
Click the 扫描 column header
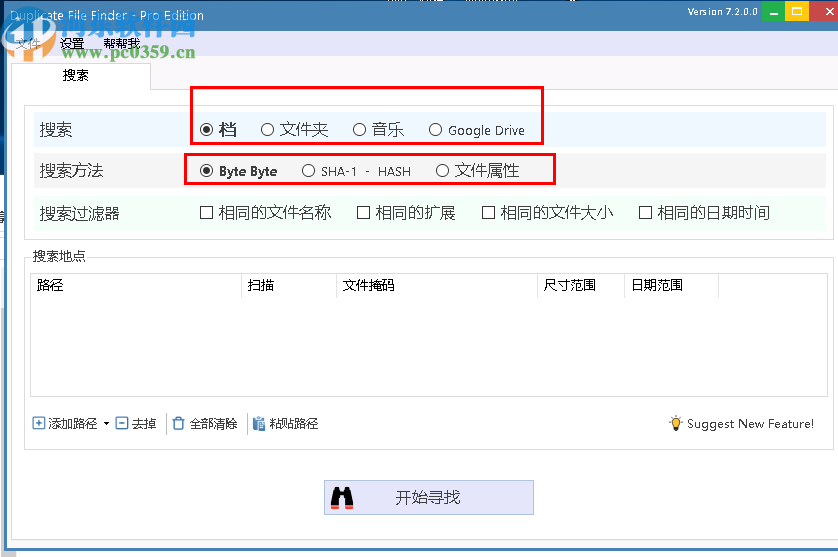click(289, 285)
